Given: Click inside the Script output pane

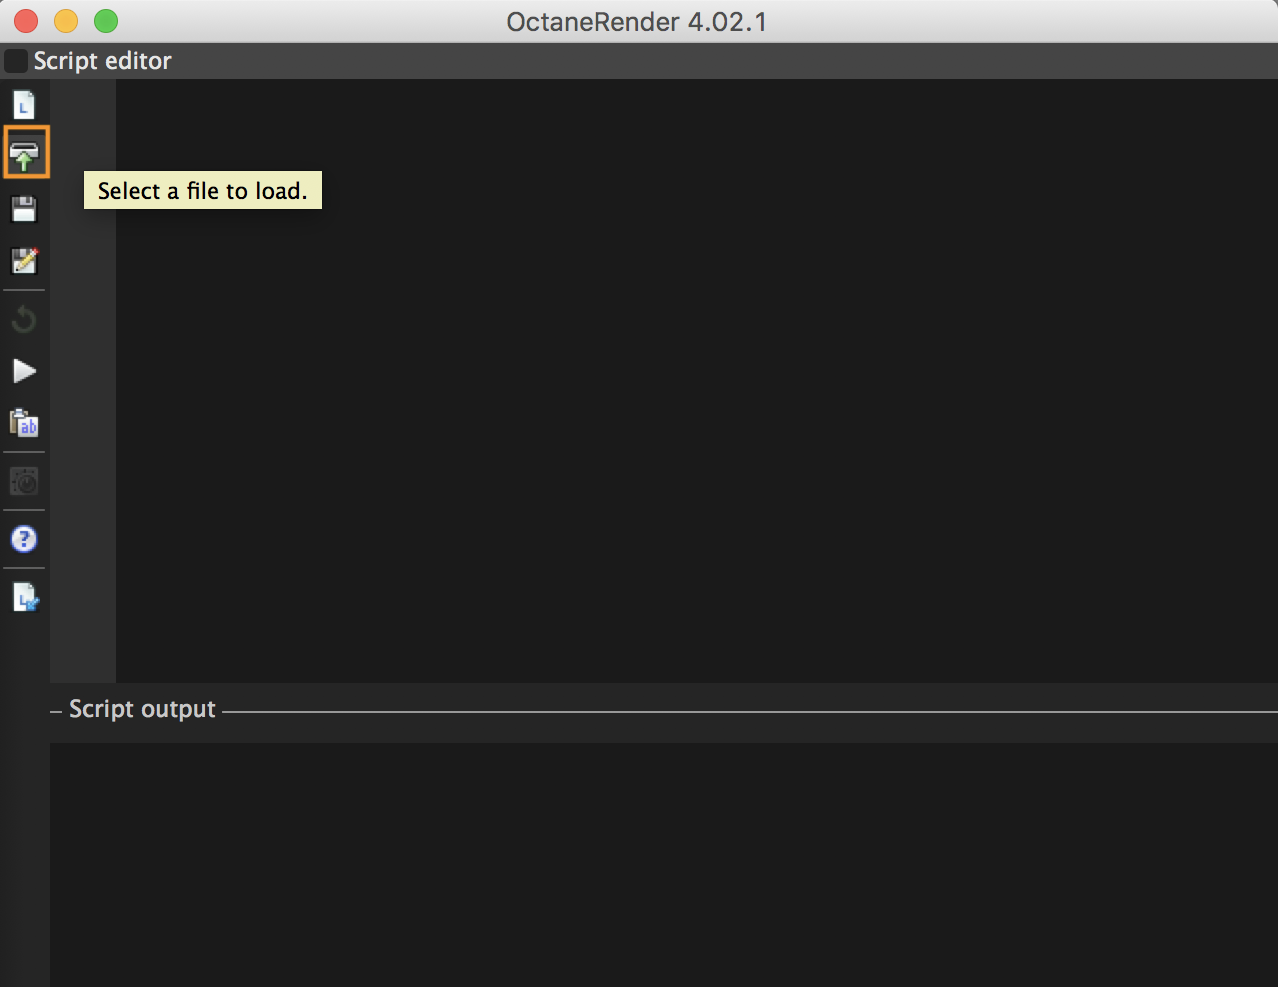Looking at the screenshot, I should [664, 864].
